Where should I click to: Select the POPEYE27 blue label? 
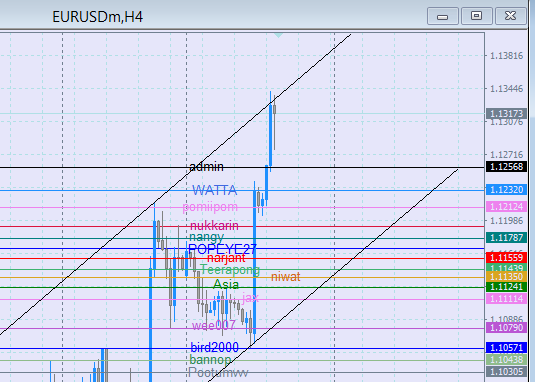pos(222,249)
